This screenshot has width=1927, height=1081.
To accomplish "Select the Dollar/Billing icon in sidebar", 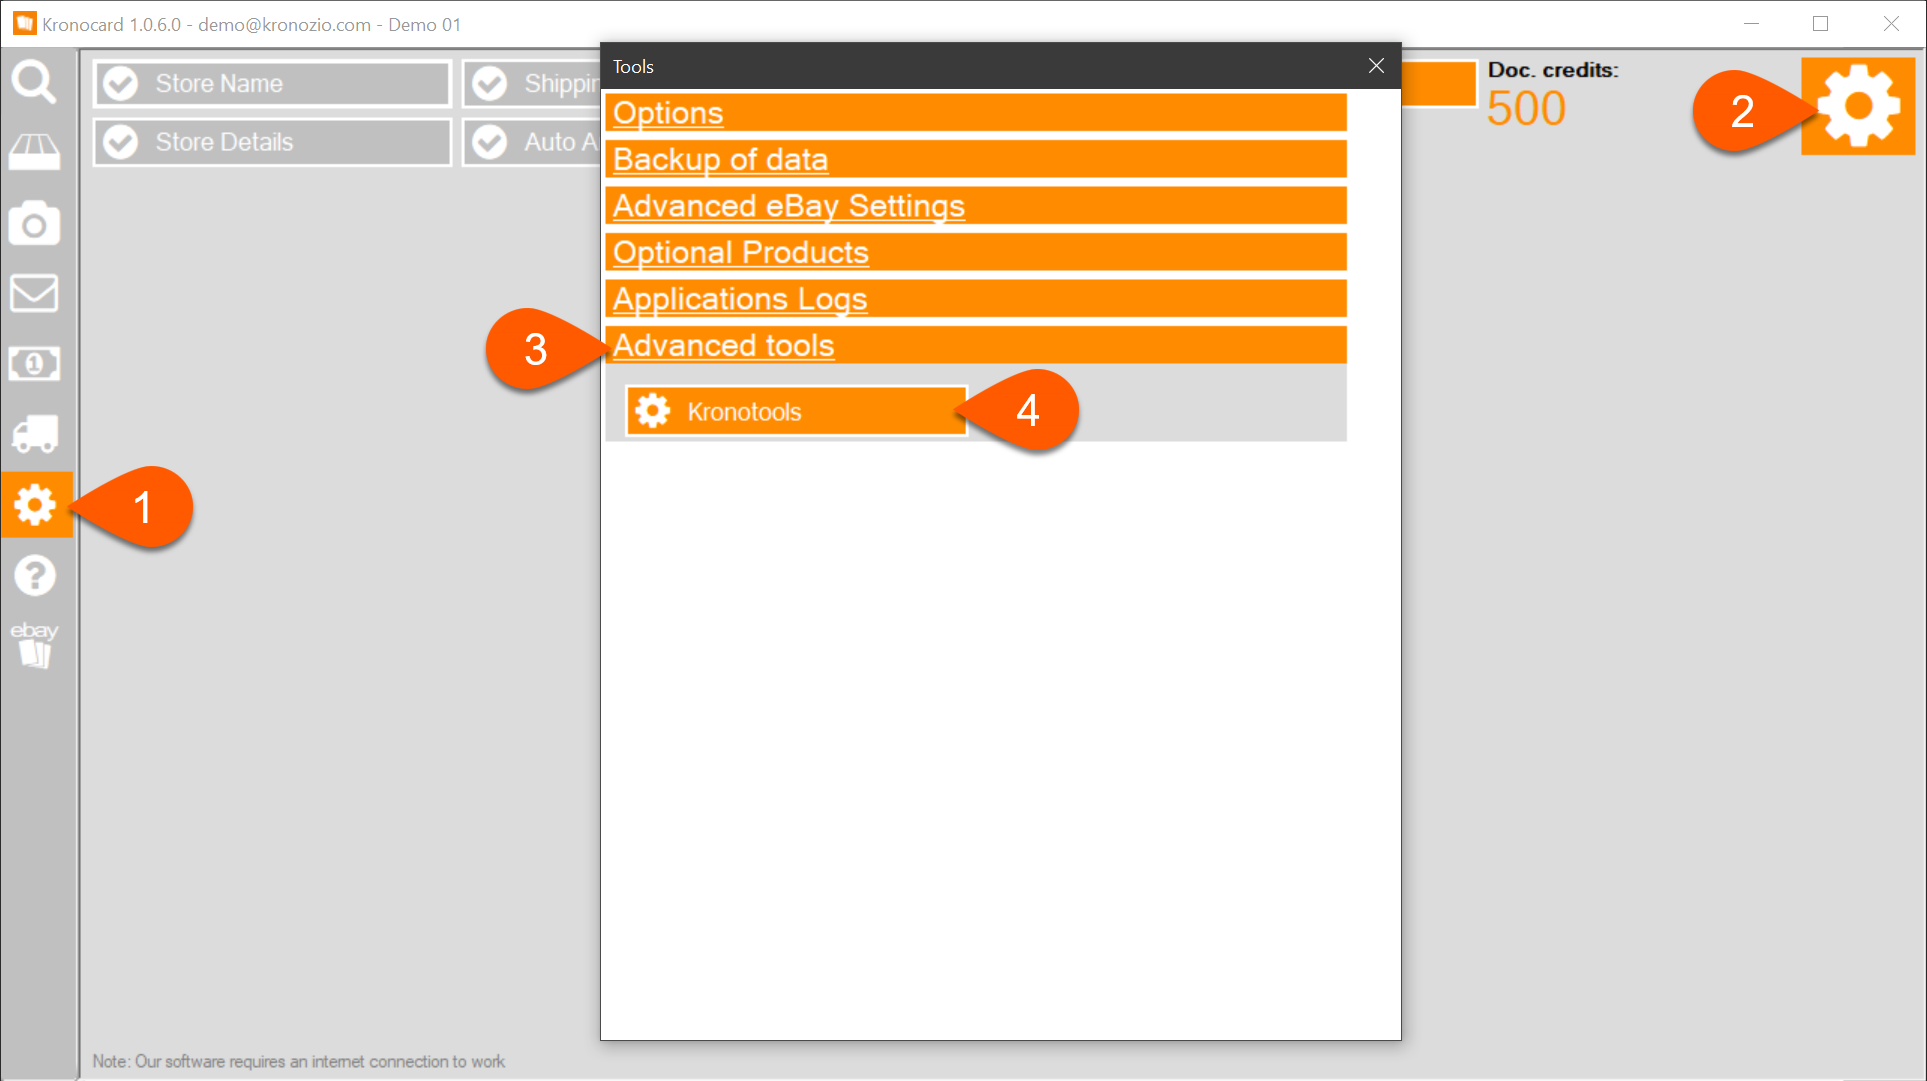I will point(34,364).
